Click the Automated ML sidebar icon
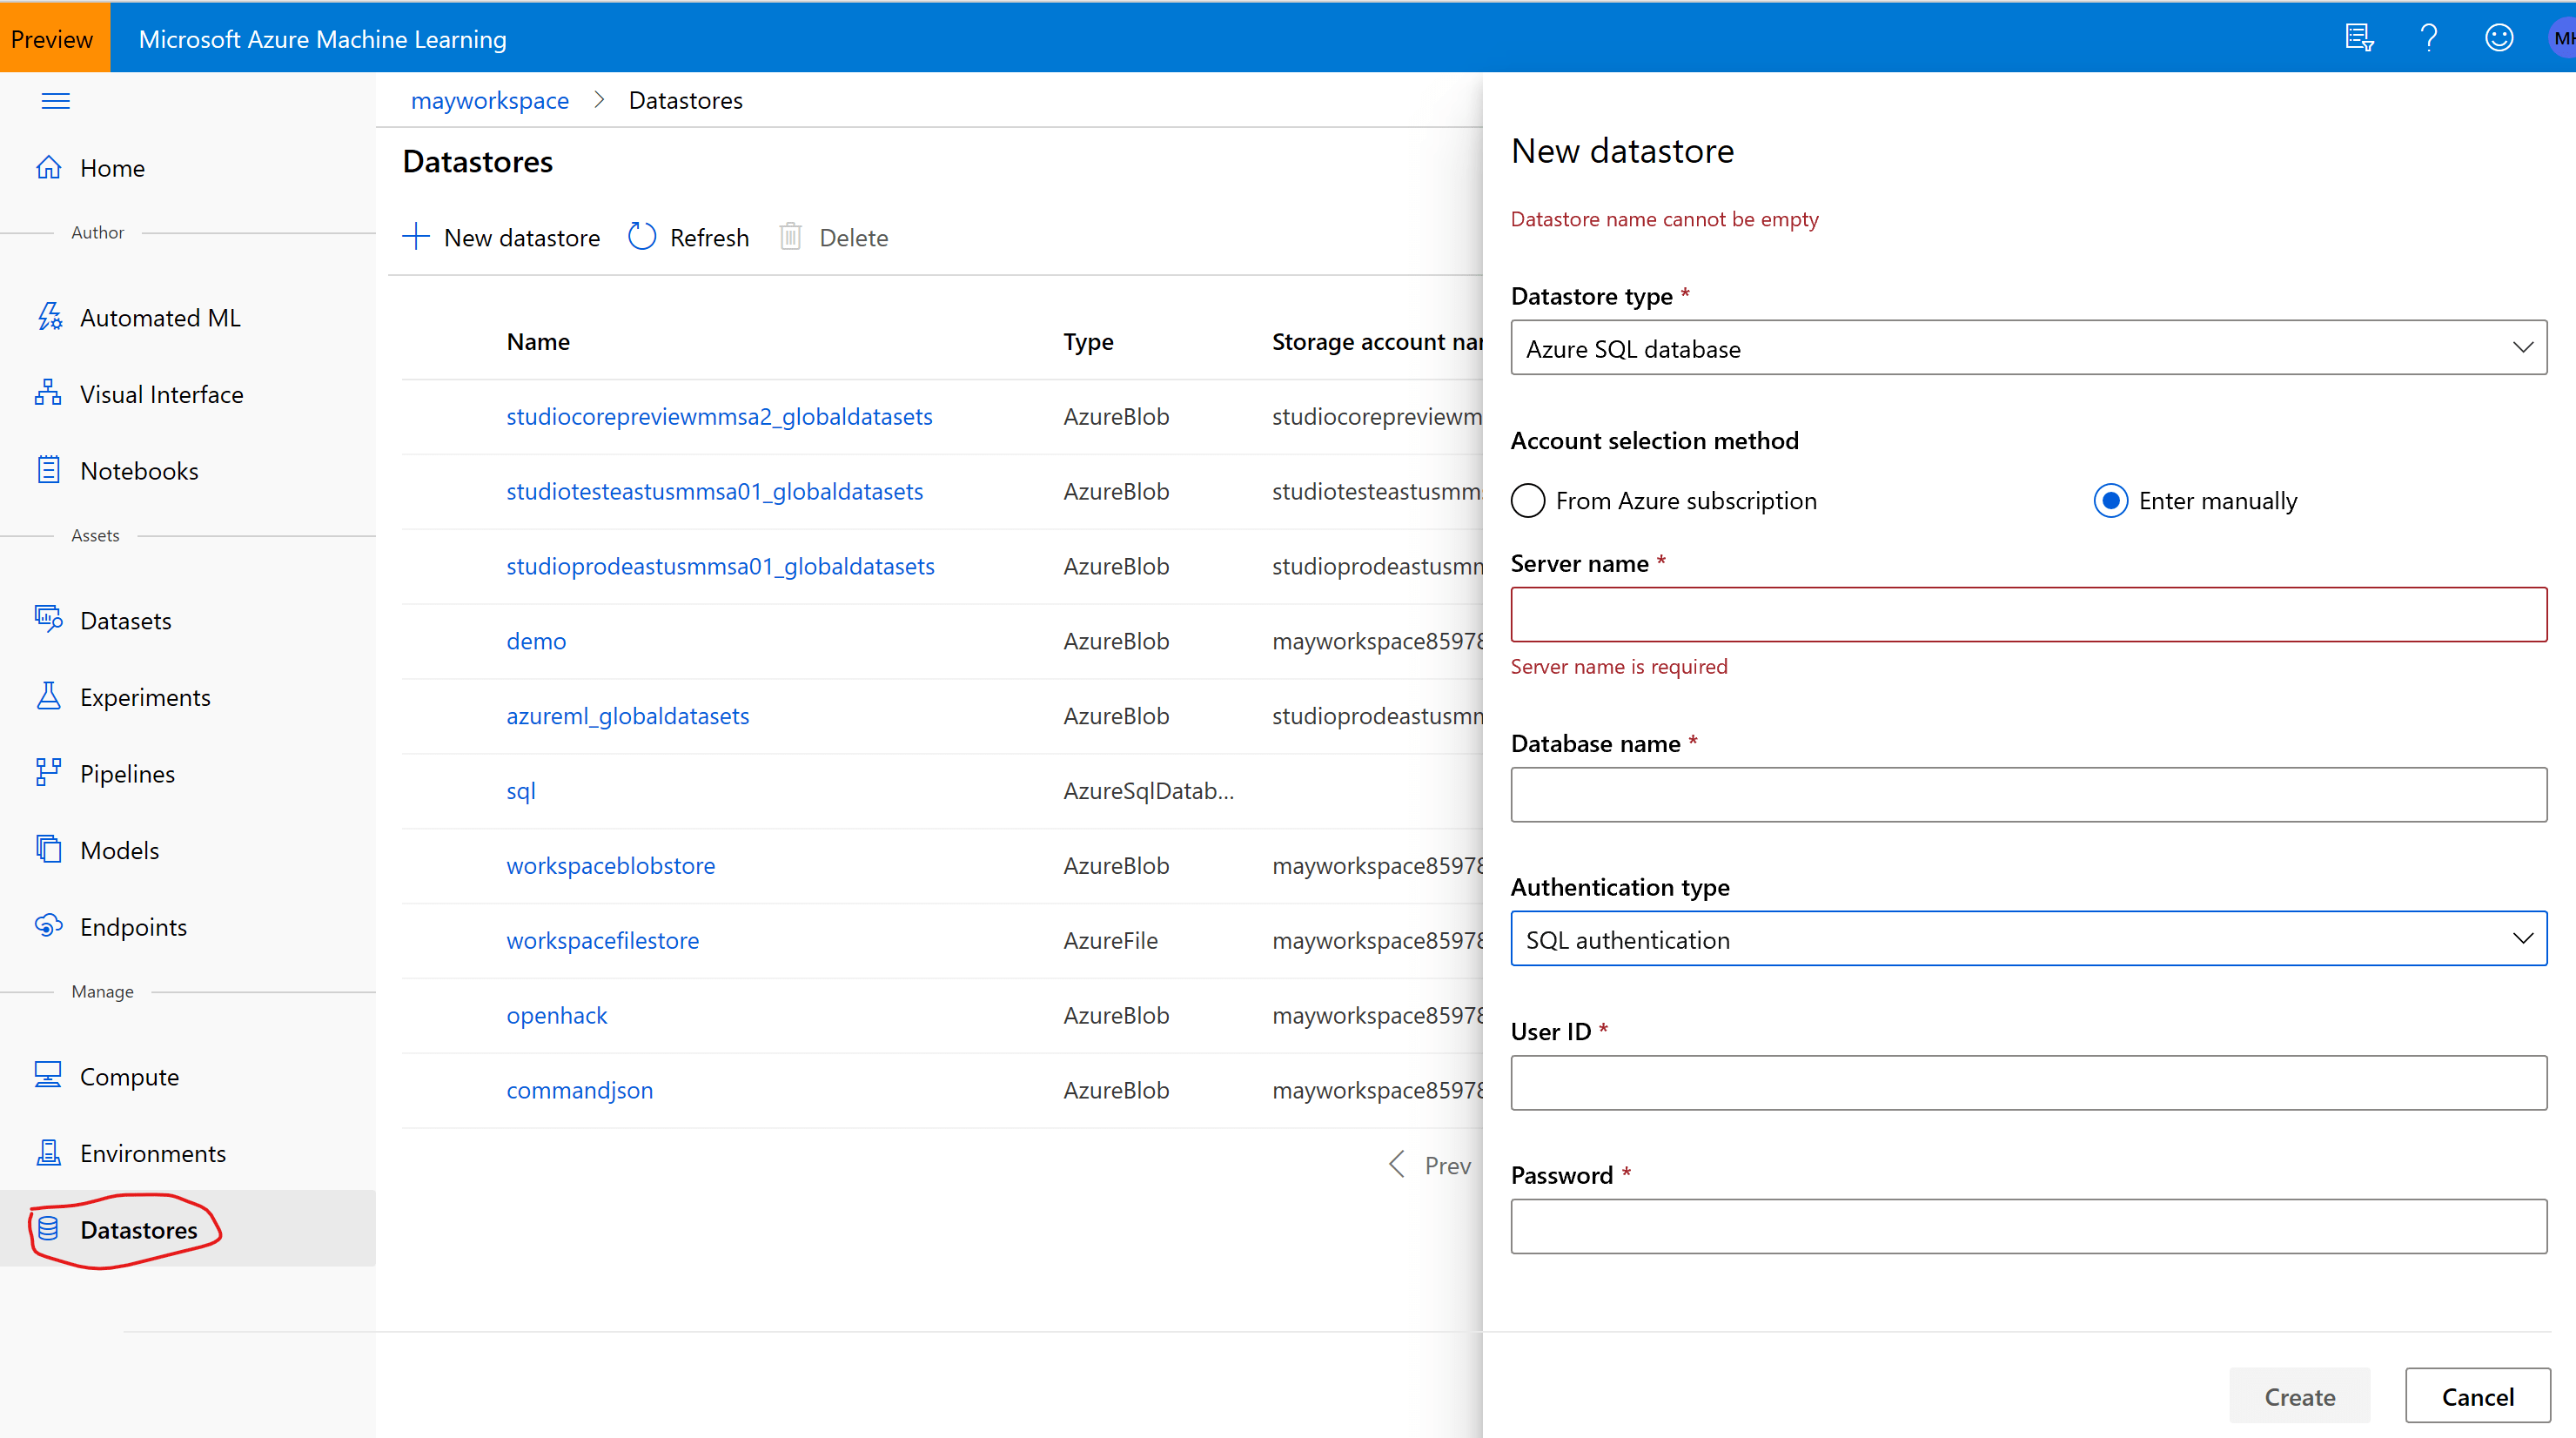 click(x=49, y=317)
